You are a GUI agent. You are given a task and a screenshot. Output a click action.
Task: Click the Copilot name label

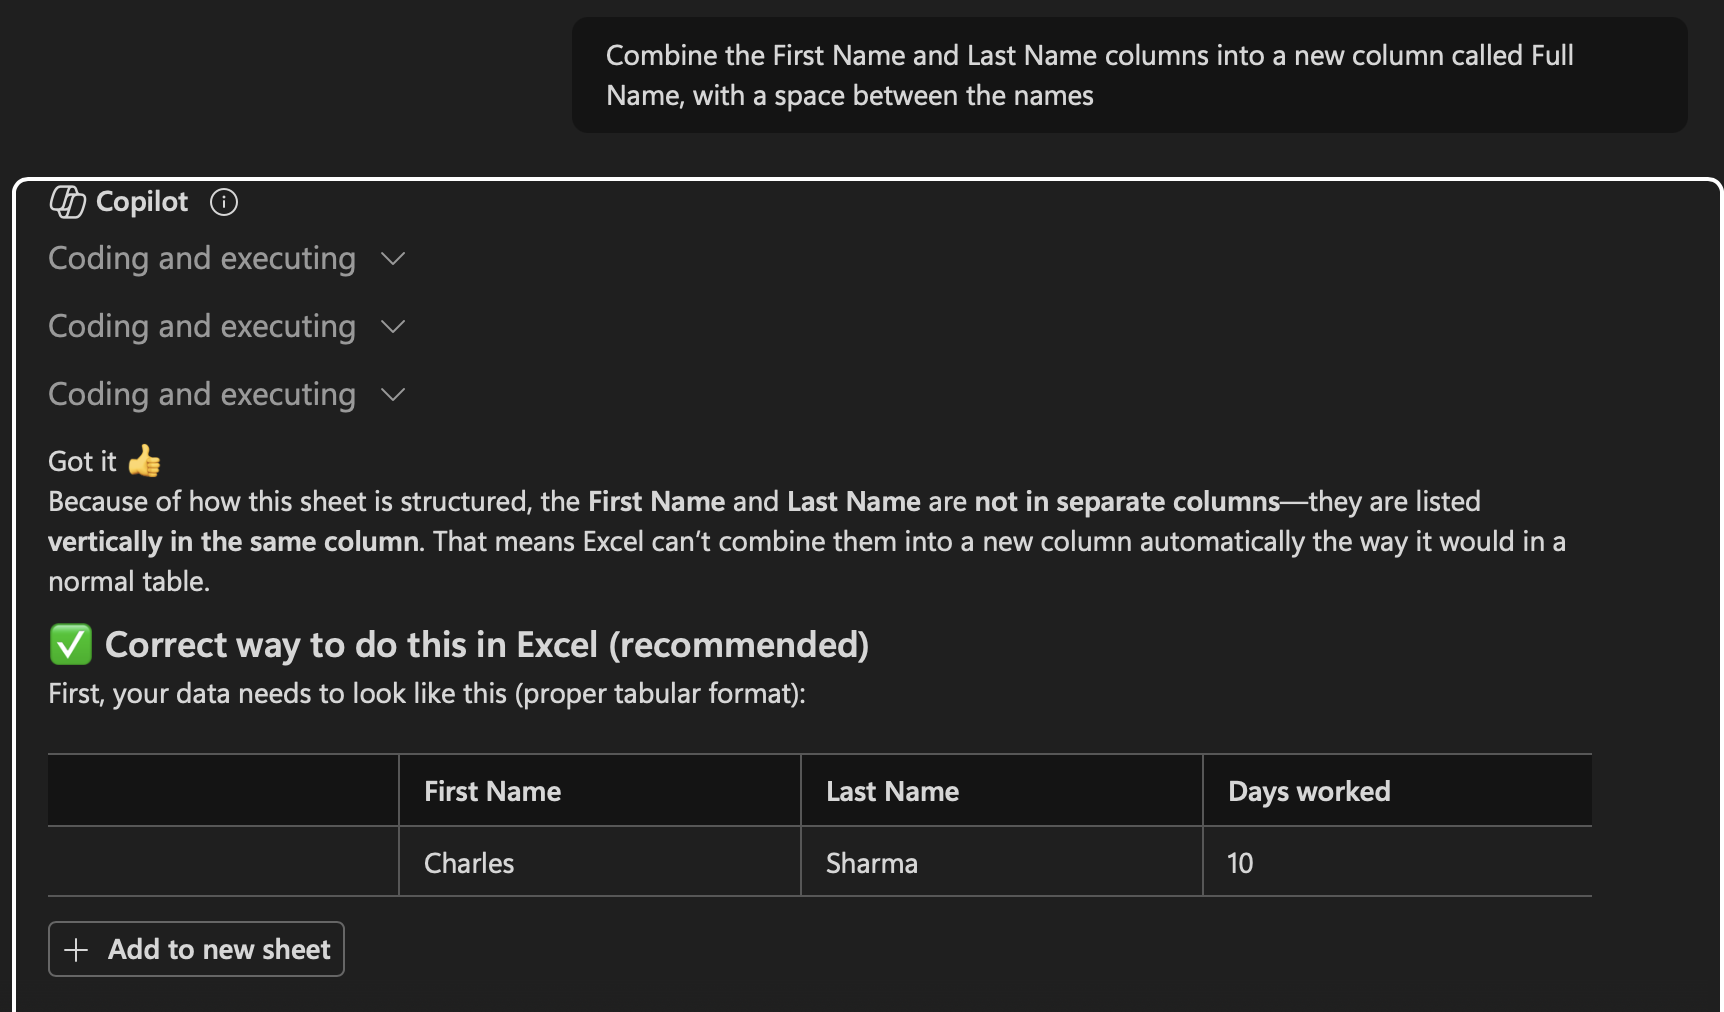pyautogui.click(x=142, y=202)
